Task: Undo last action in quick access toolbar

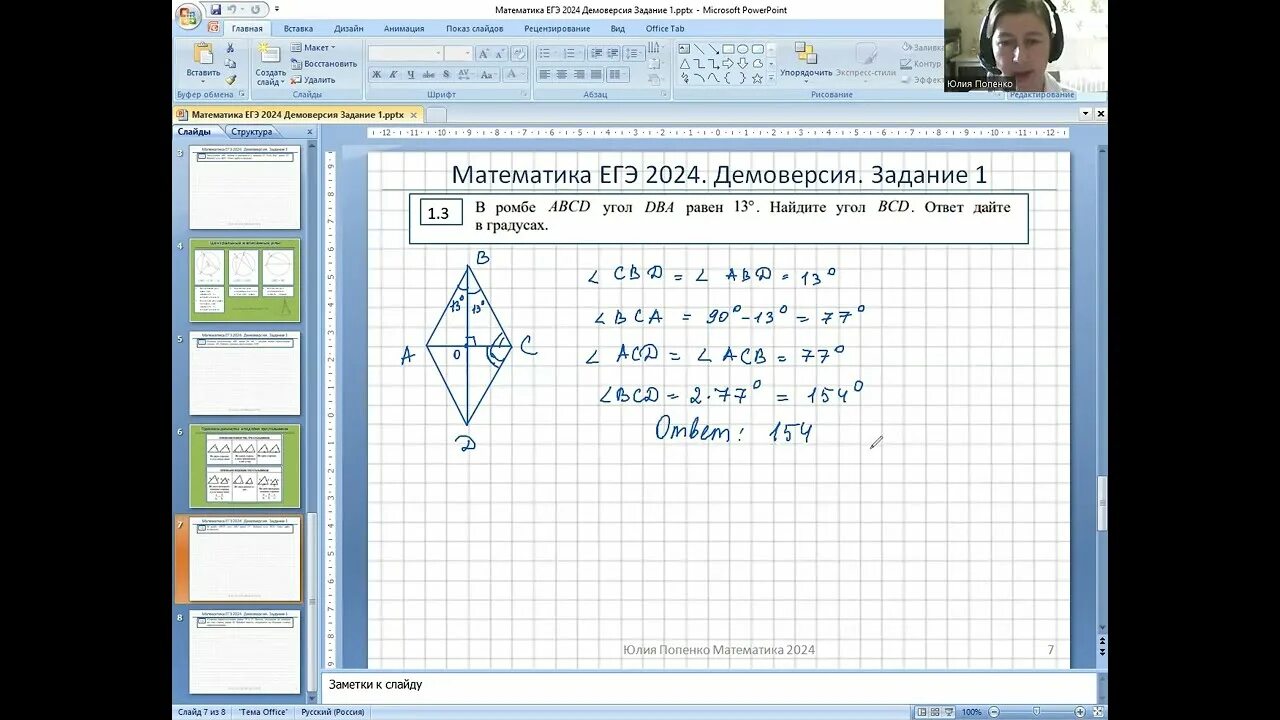Action: [232, 10]
